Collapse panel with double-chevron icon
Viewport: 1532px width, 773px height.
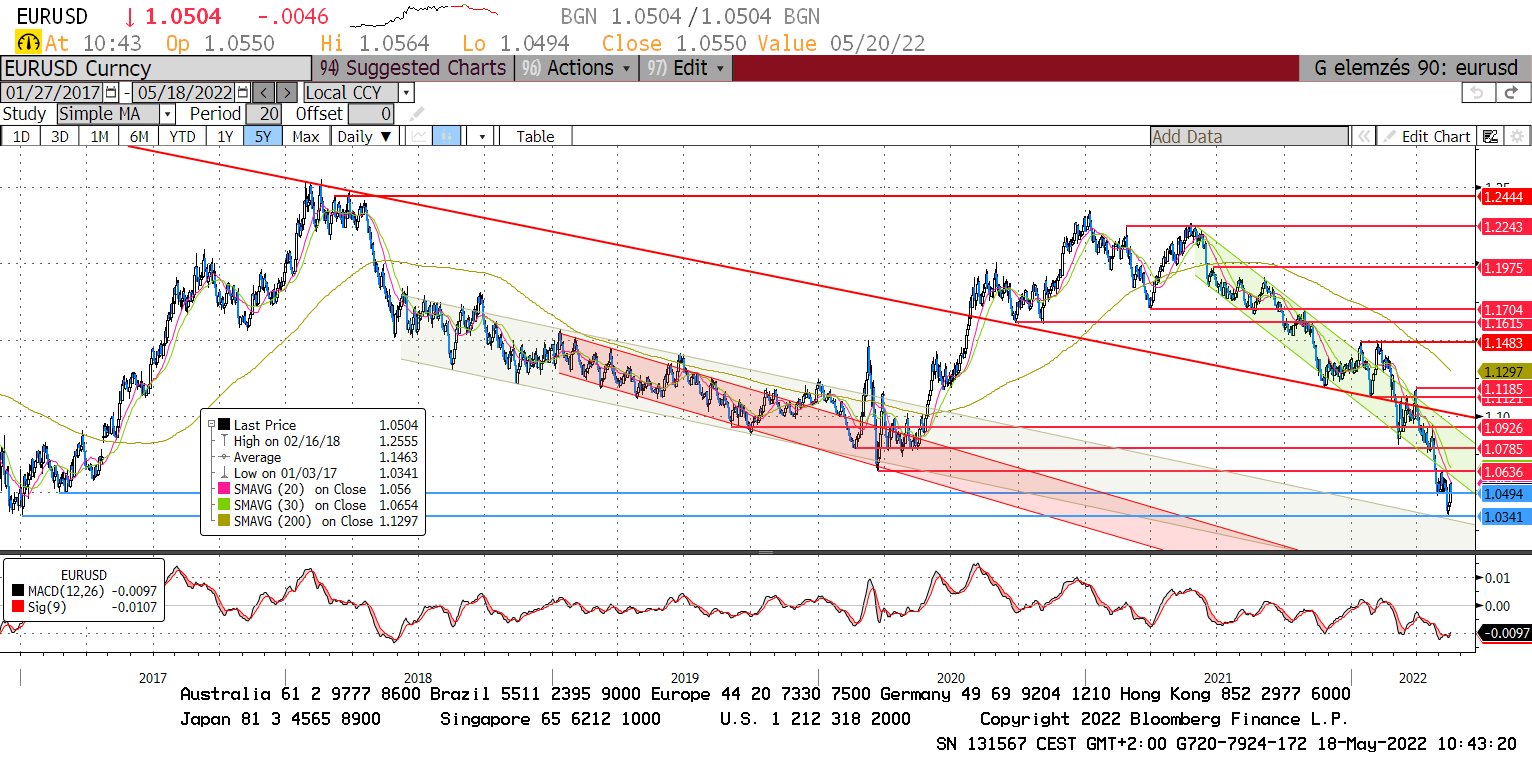click(x=1363, y=136)
